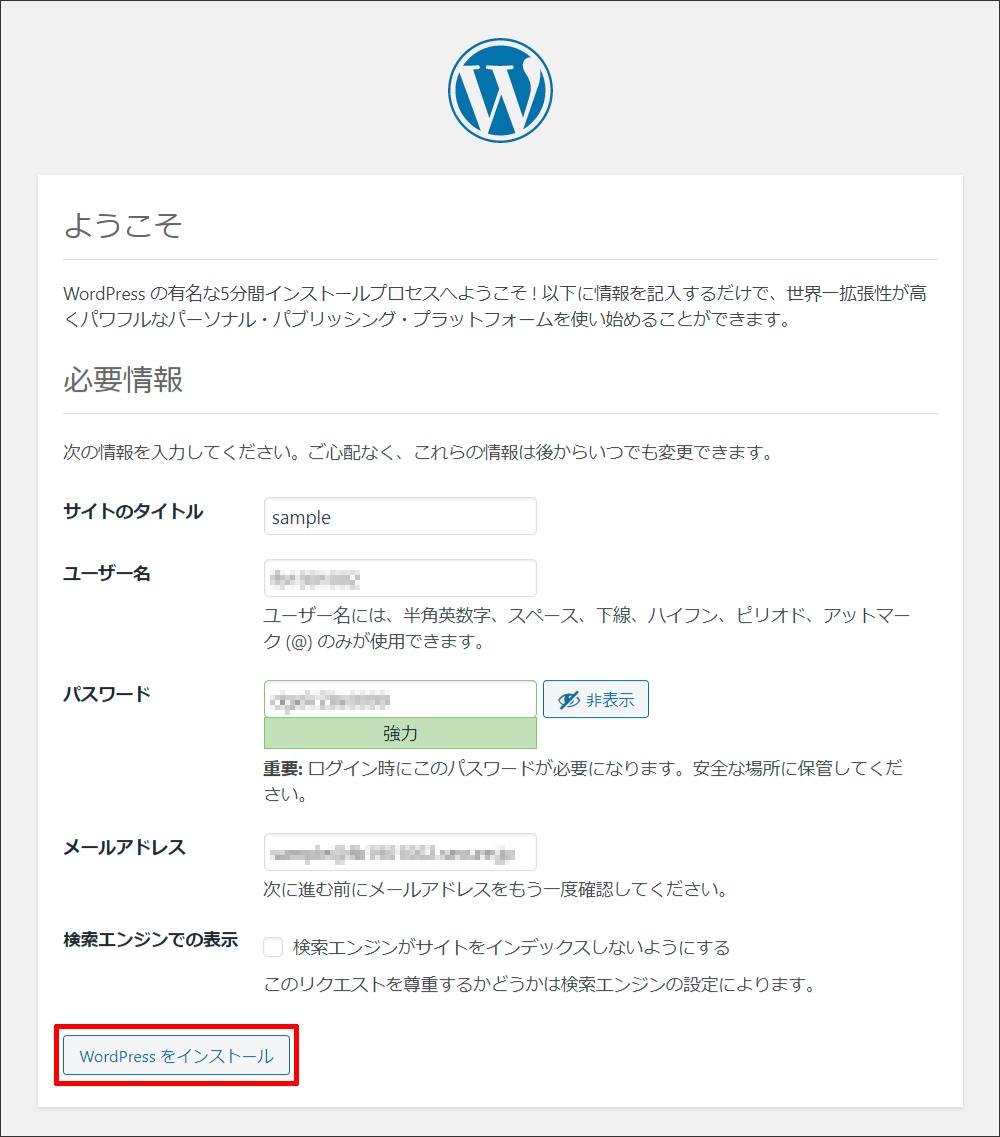Click the username allowed-characters help text
Viewport: 1000px width, 1137px height.
(586, 628)
